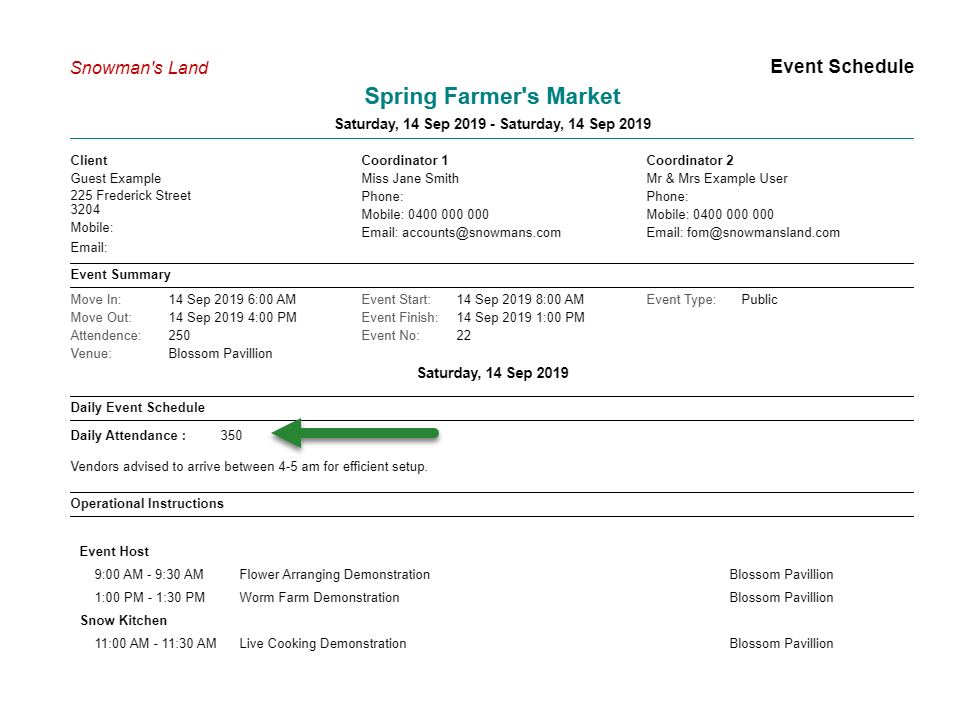Screen dimensions: 957x704
Task: Click the fom@snowmansland.com email
Action: 763,233
